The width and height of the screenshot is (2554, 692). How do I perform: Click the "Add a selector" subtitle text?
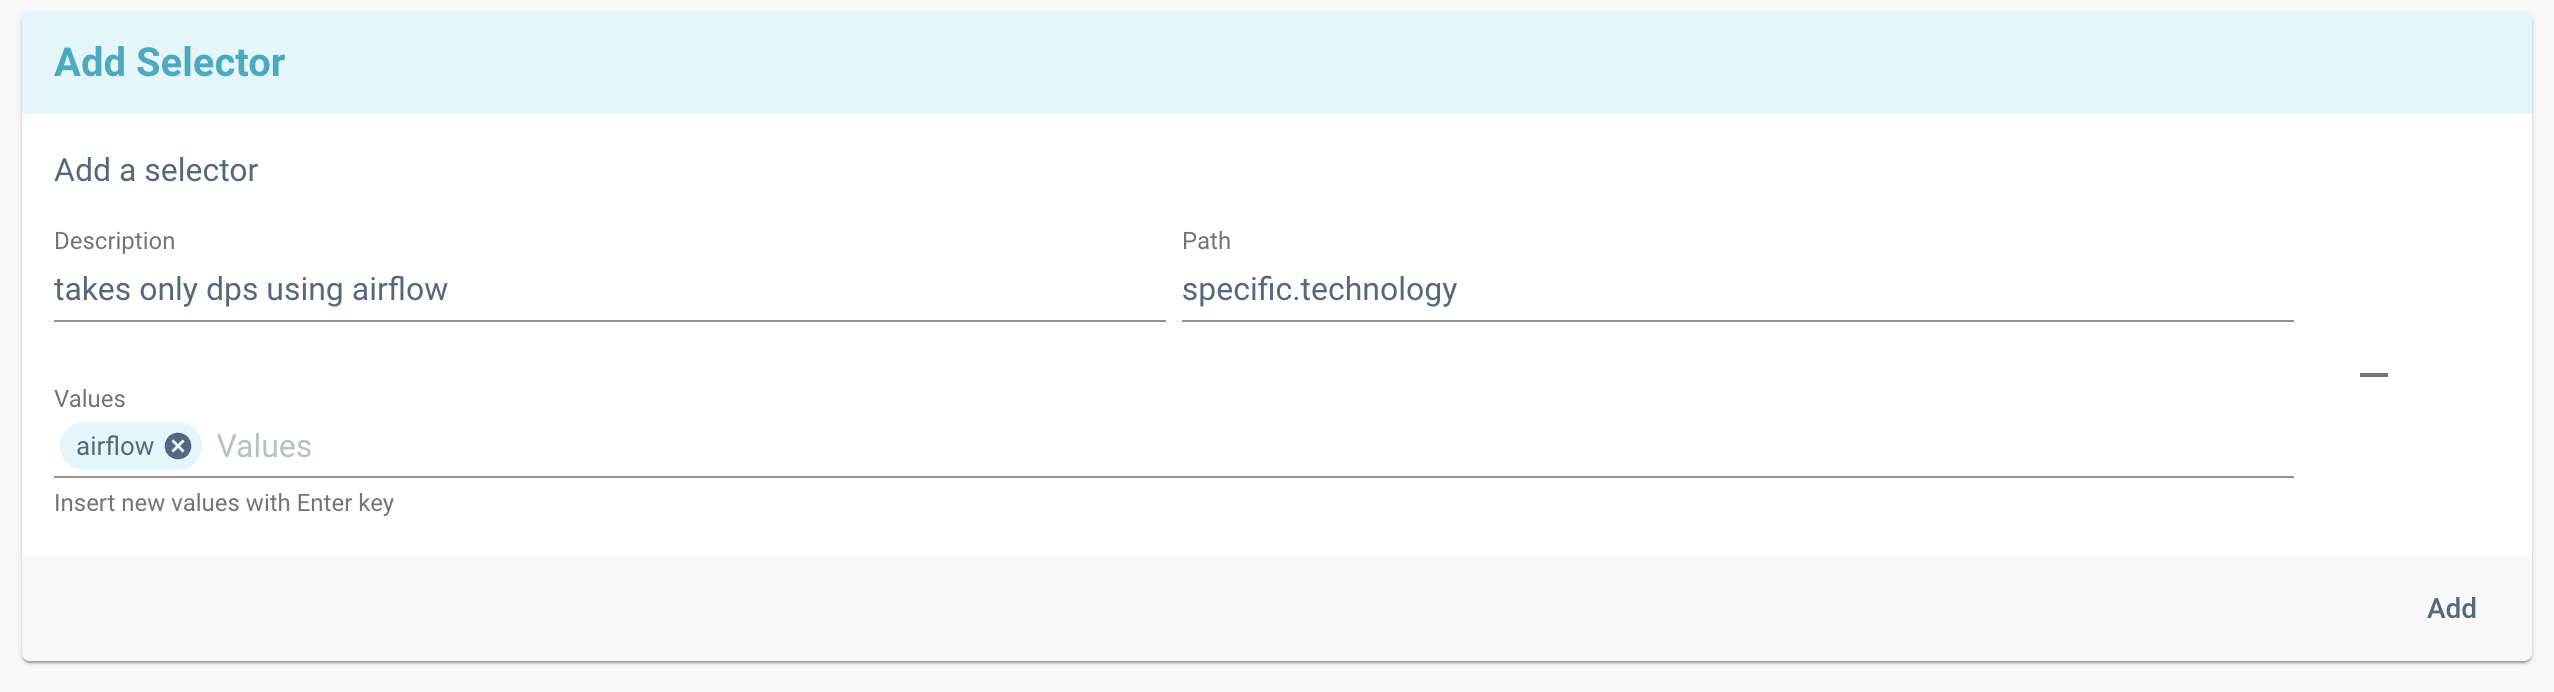(x=156, y=170)
